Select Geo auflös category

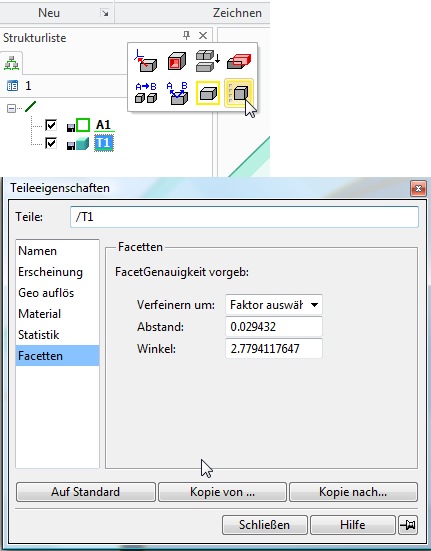pyautogui.click(x=57, y=293)
